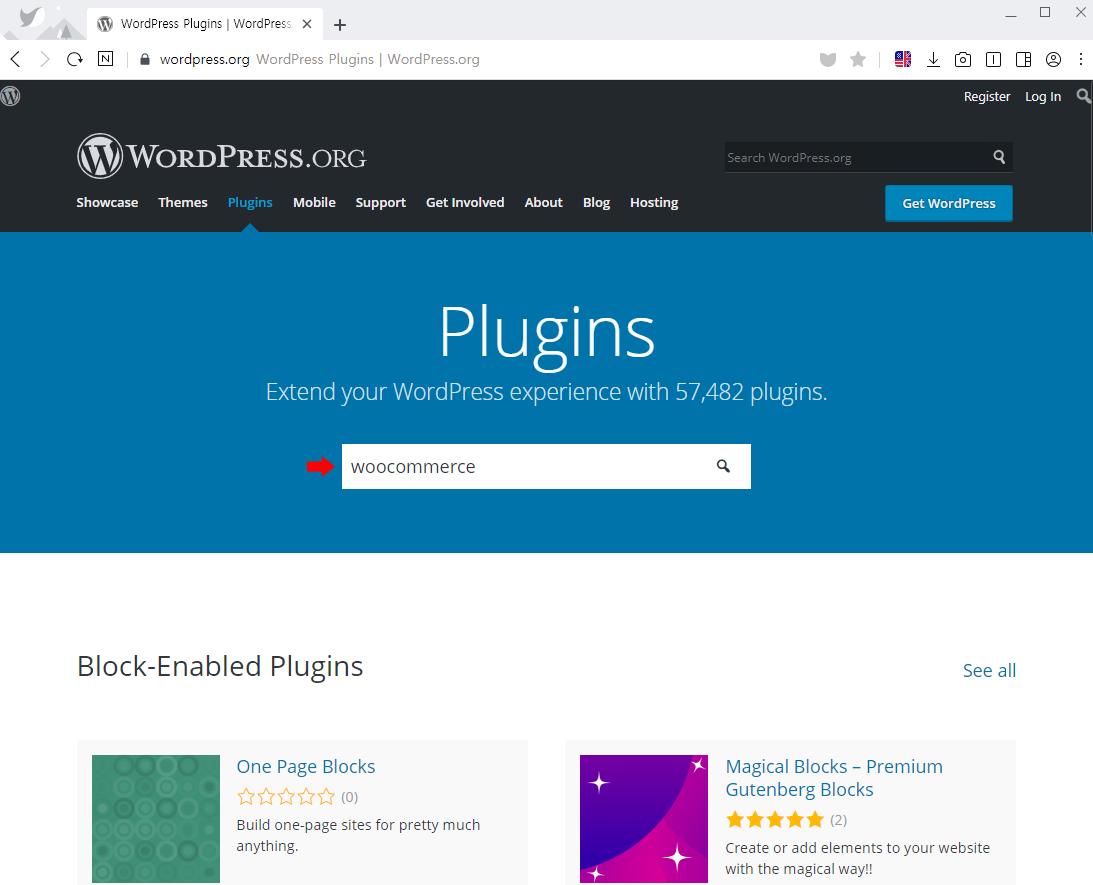Open downloads via the download arrow icon
Viewport: 1093px width, 885px height.
[x=933, y=60]
